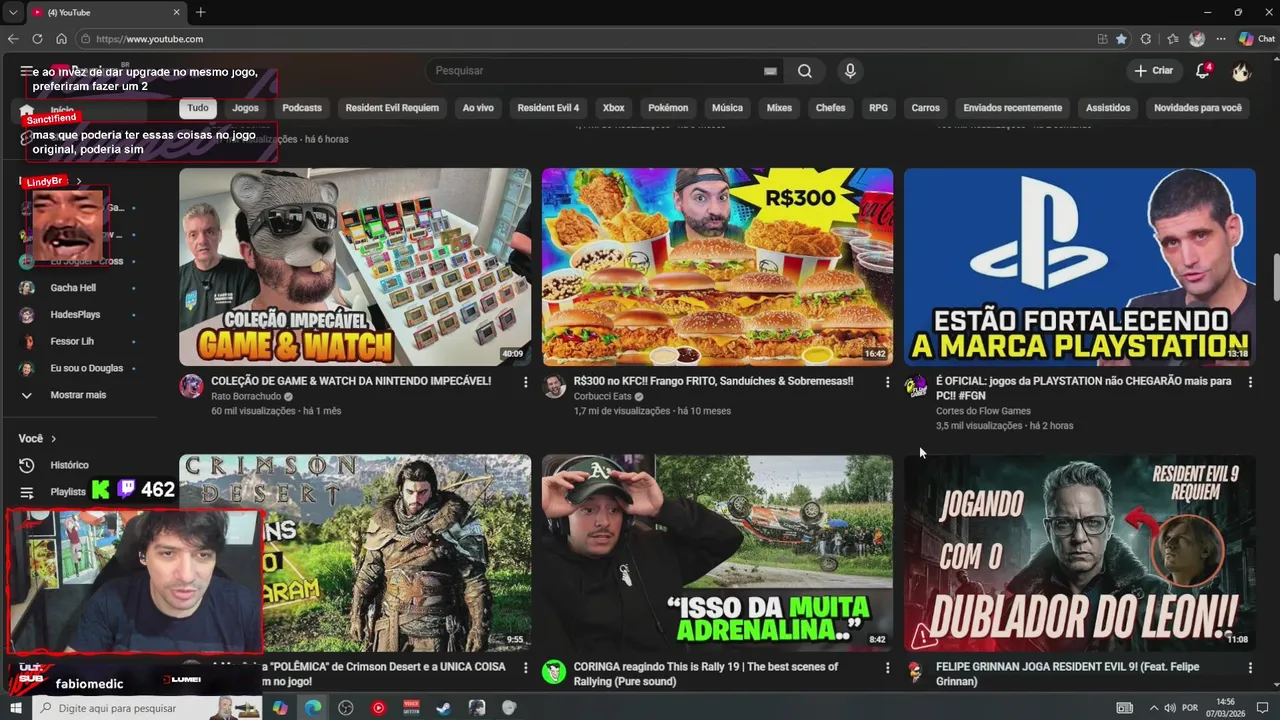Image resolution: width=1280 pixels, height=720 pixels.
Task: Open options menu for KFC video
Action: coord(887,382)
